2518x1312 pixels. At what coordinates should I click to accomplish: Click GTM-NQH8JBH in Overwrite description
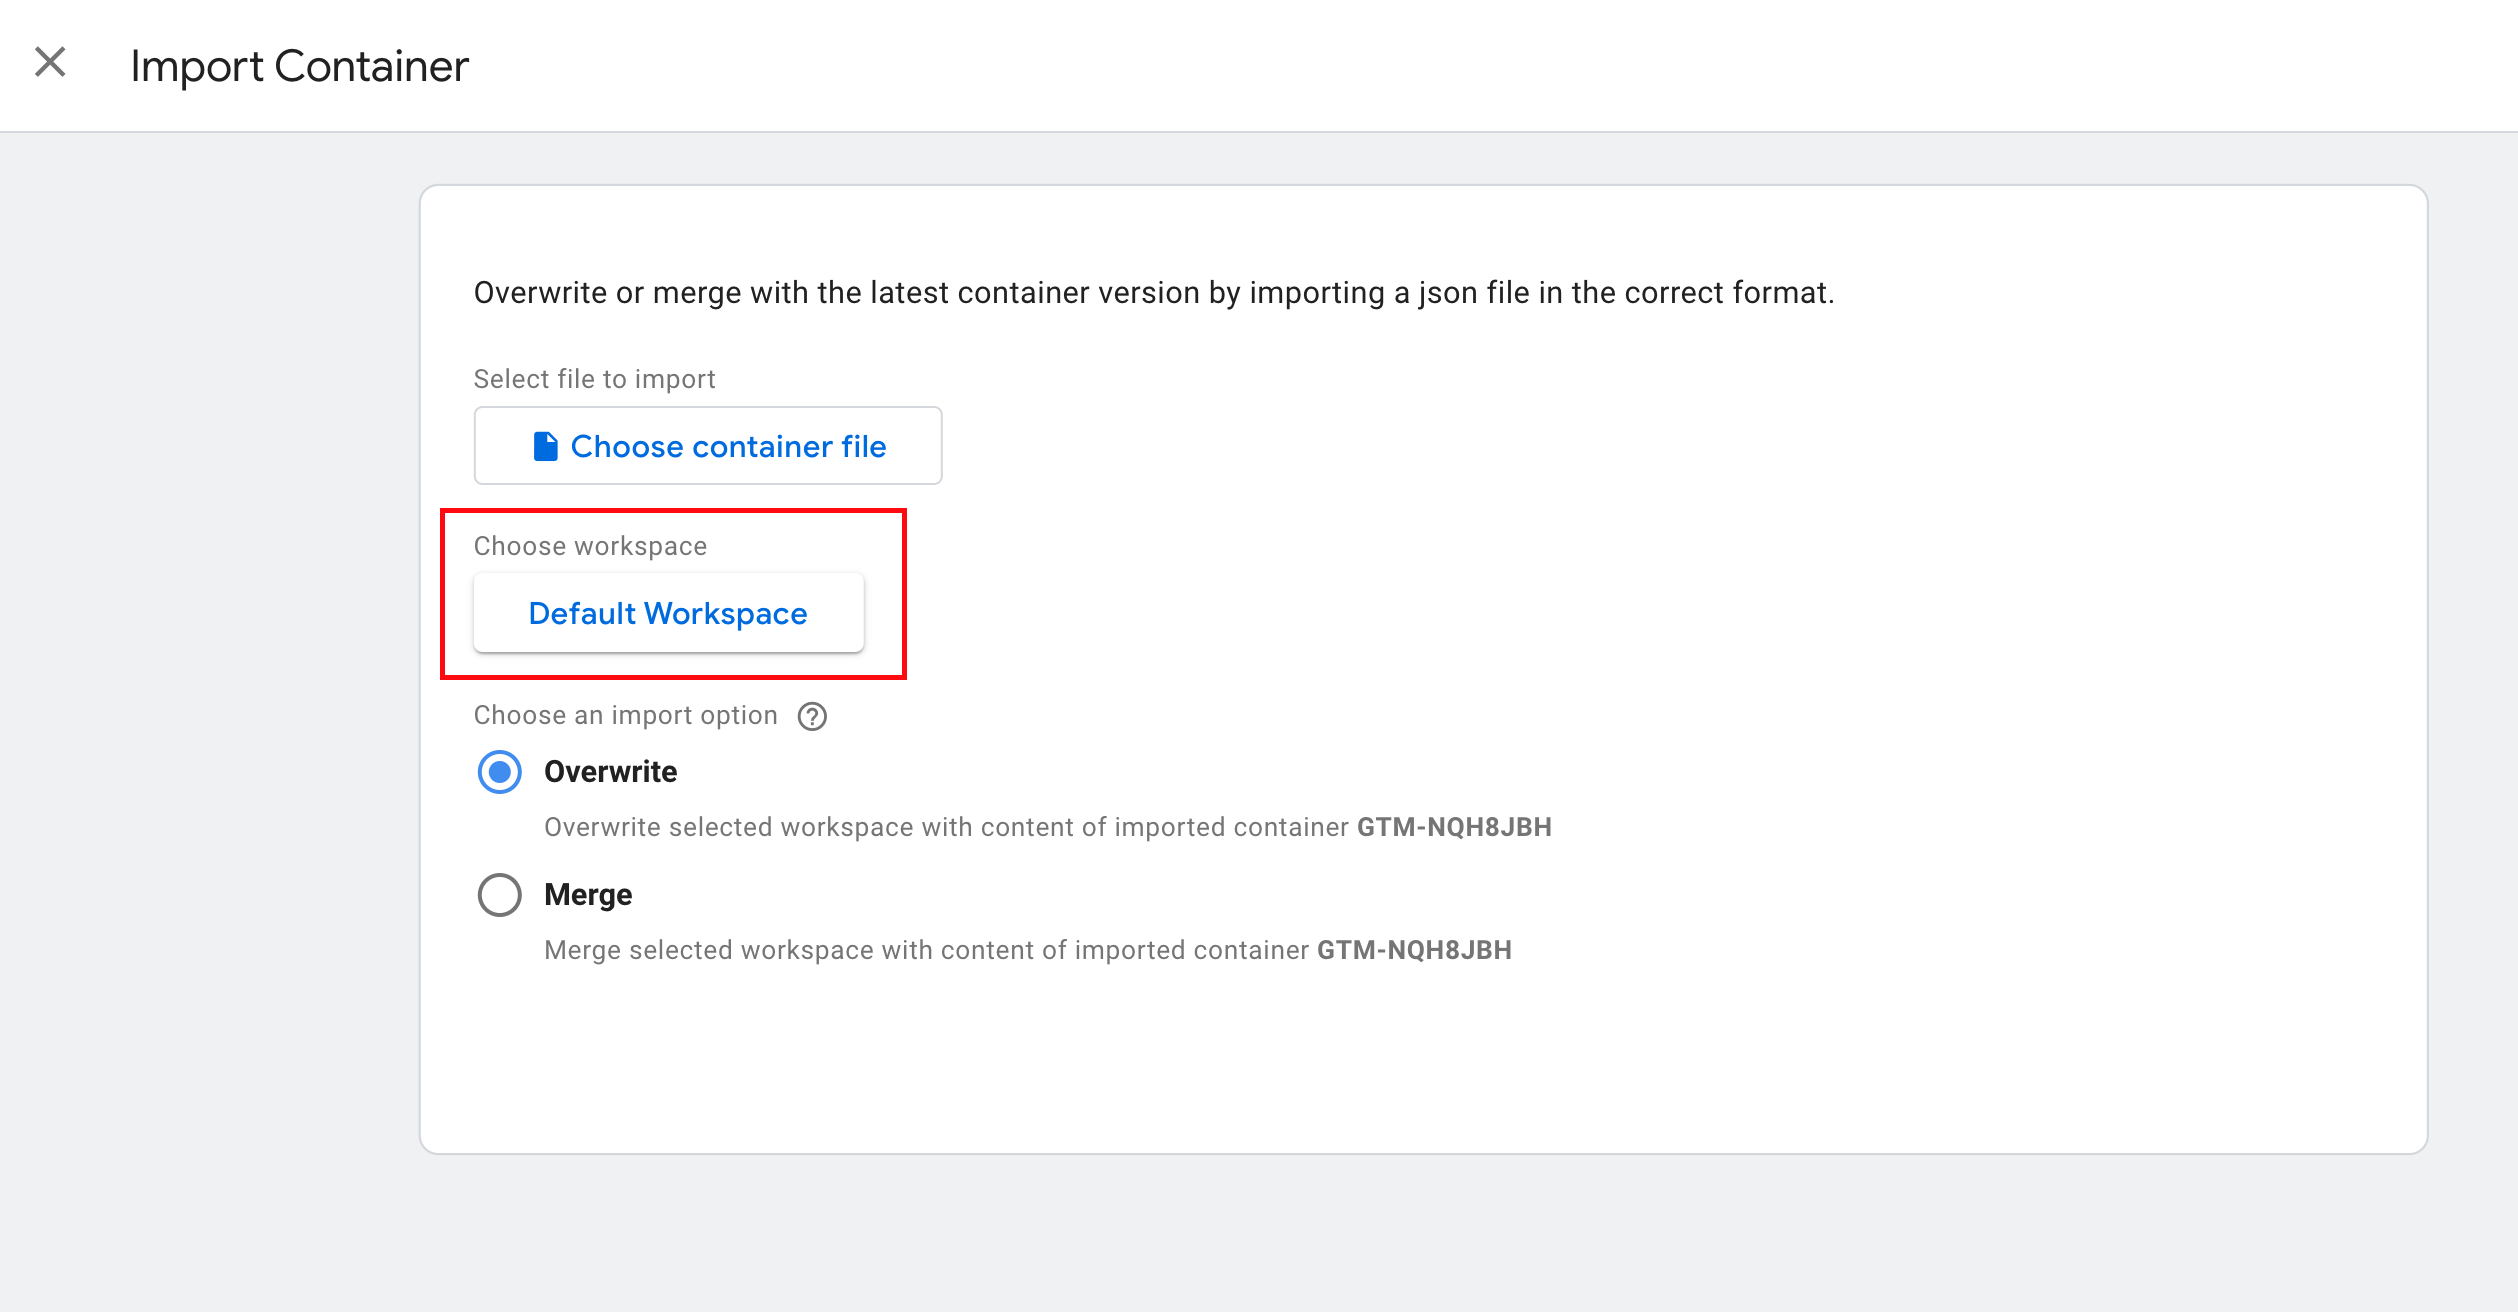1454,828
